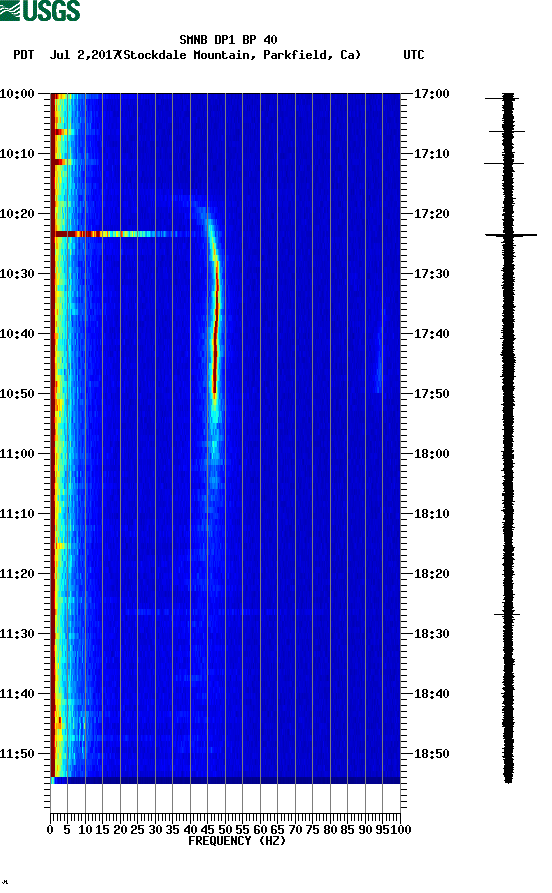Screen dimensions: 552x893
Task: Click the seismogram spike near 18:27
Action: tap(507, 615)
